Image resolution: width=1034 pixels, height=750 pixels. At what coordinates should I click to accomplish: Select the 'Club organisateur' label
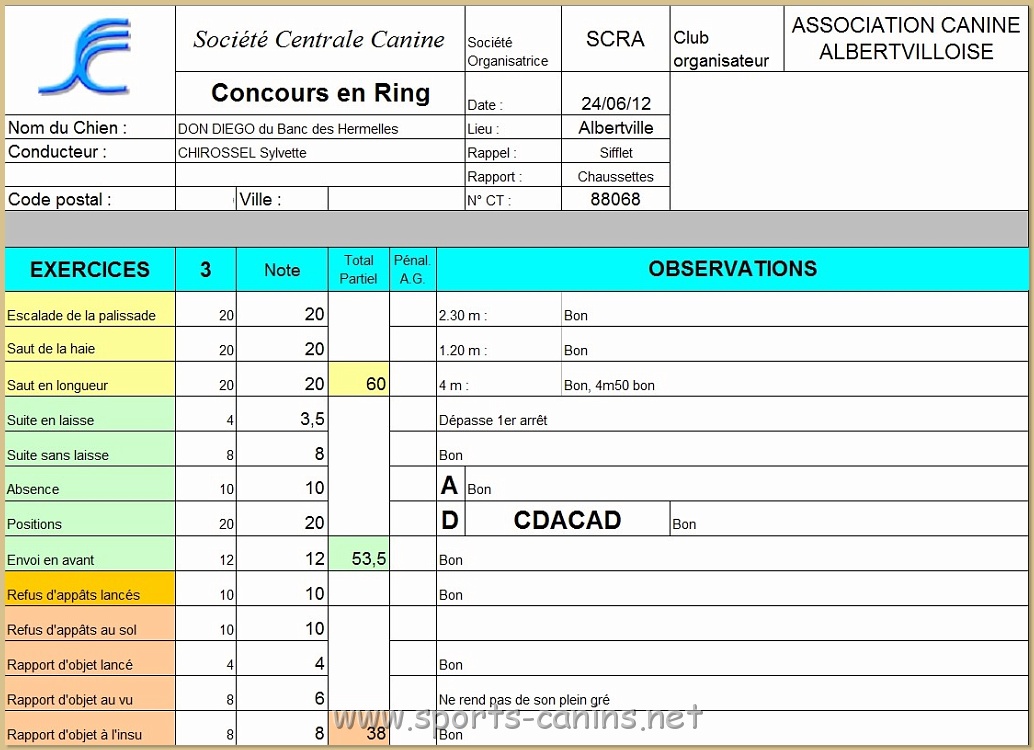point(721,49)
